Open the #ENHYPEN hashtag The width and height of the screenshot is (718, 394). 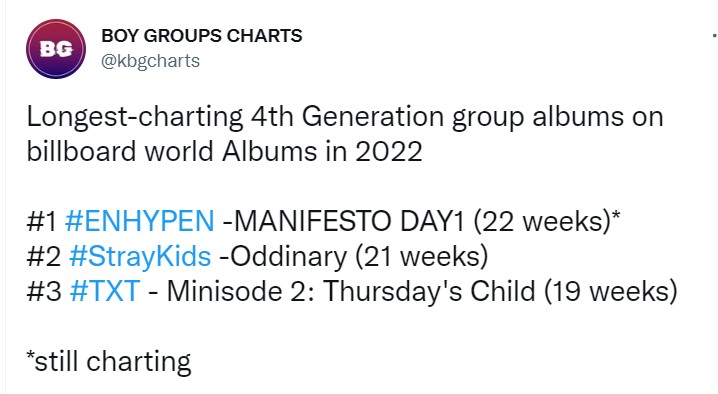[140, 221]
